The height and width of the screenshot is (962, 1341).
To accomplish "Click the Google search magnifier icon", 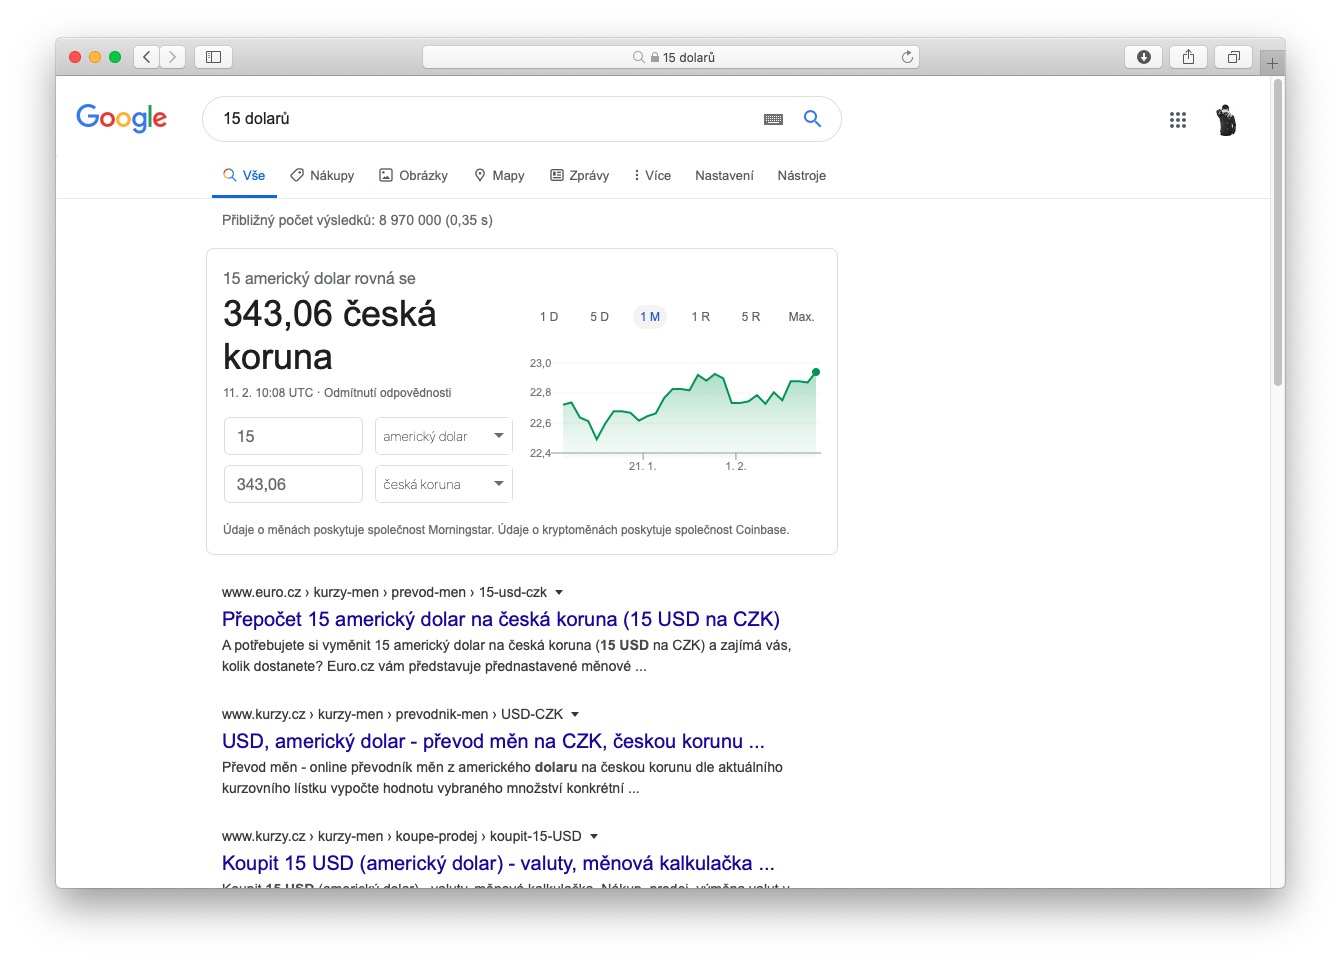I will (812, 119).
